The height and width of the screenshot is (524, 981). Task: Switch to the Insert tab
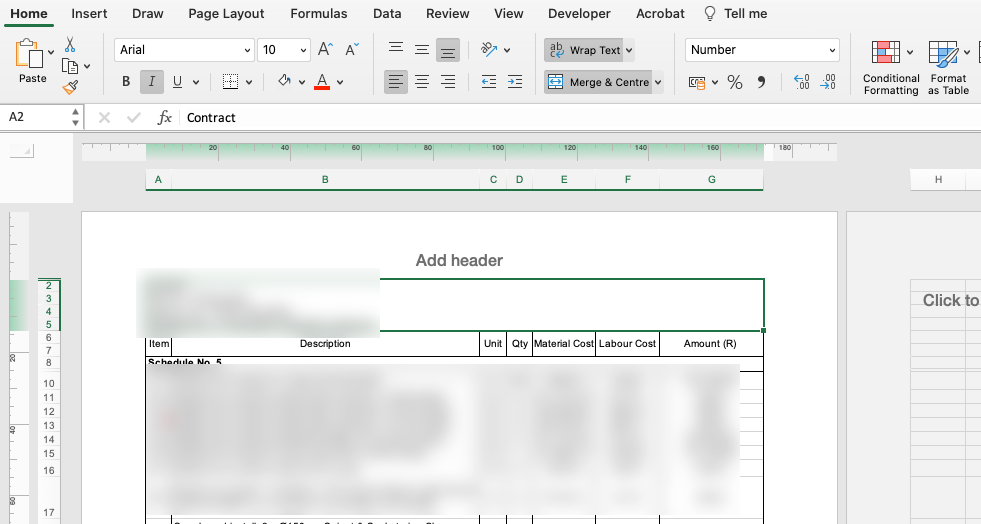[x=89, y=14]
